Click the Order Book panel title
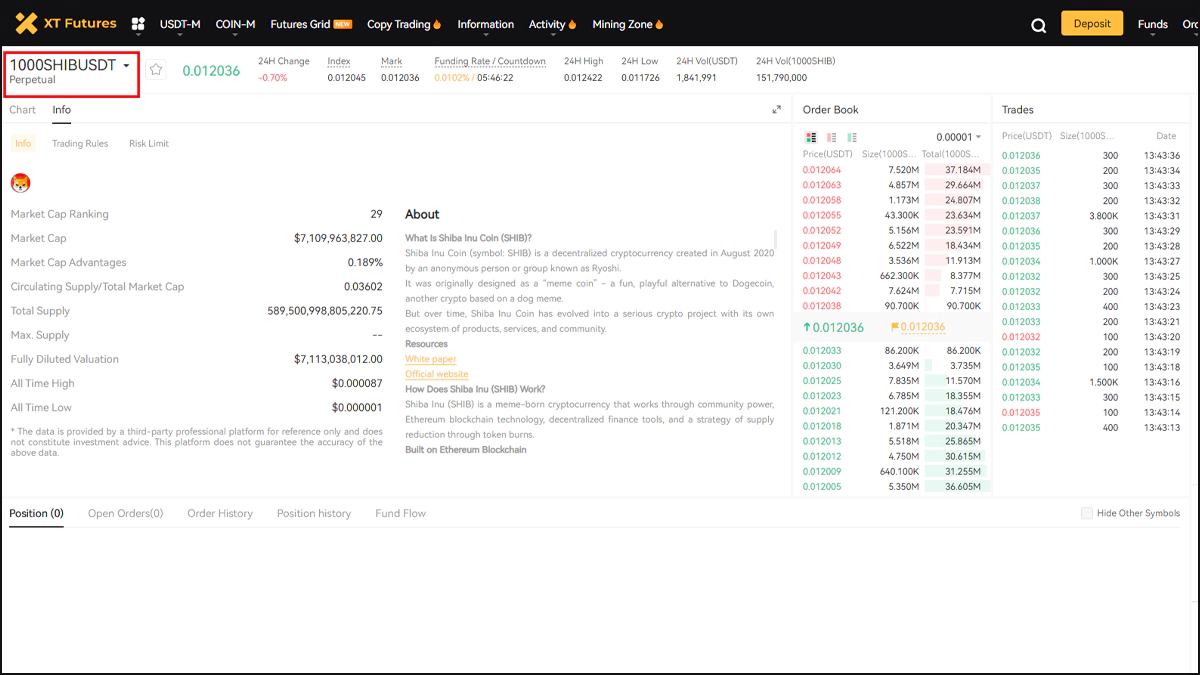The image size is (1200, 675). [831, 110]
